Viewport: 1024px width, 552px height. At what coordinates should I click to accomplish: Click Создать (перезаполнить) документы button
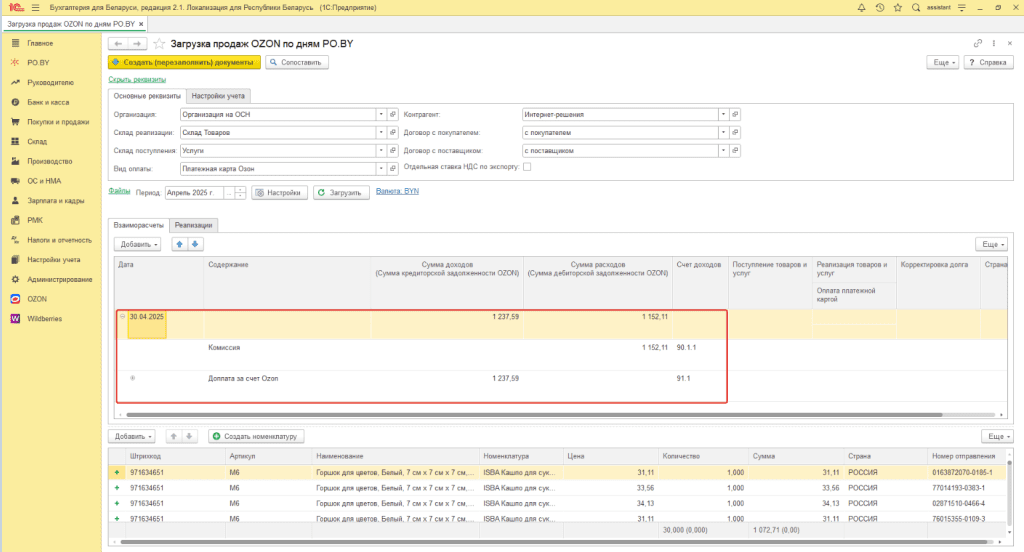tap(184, 63)
